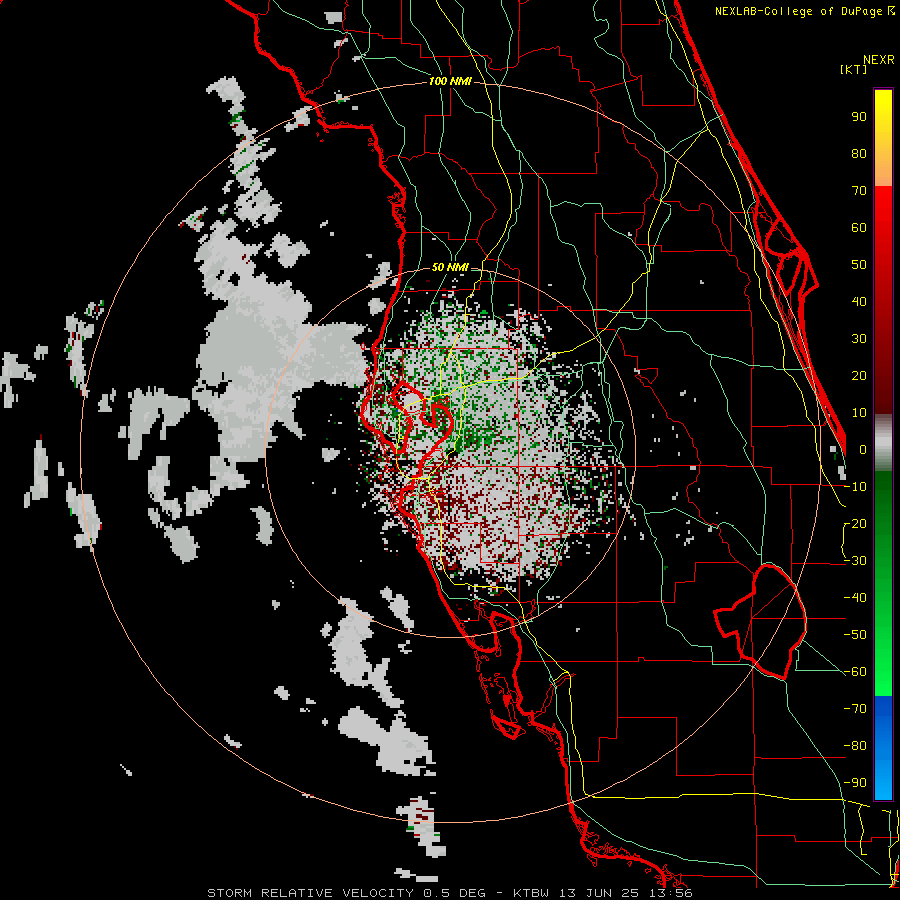Click the 13:56 time stamp in caption
900x900 pixels.
[x=670, y=893]
